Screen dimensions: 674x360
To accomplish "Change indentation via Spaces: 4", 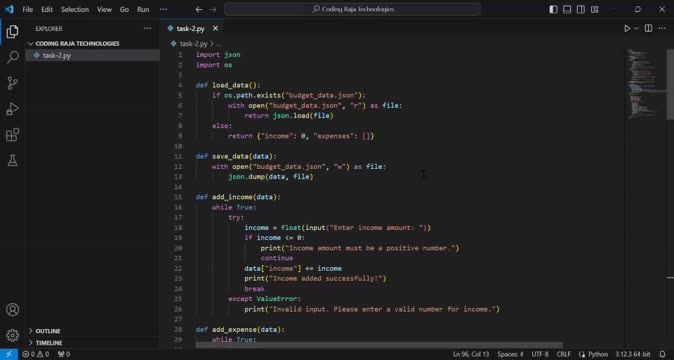I will (510, 354).
